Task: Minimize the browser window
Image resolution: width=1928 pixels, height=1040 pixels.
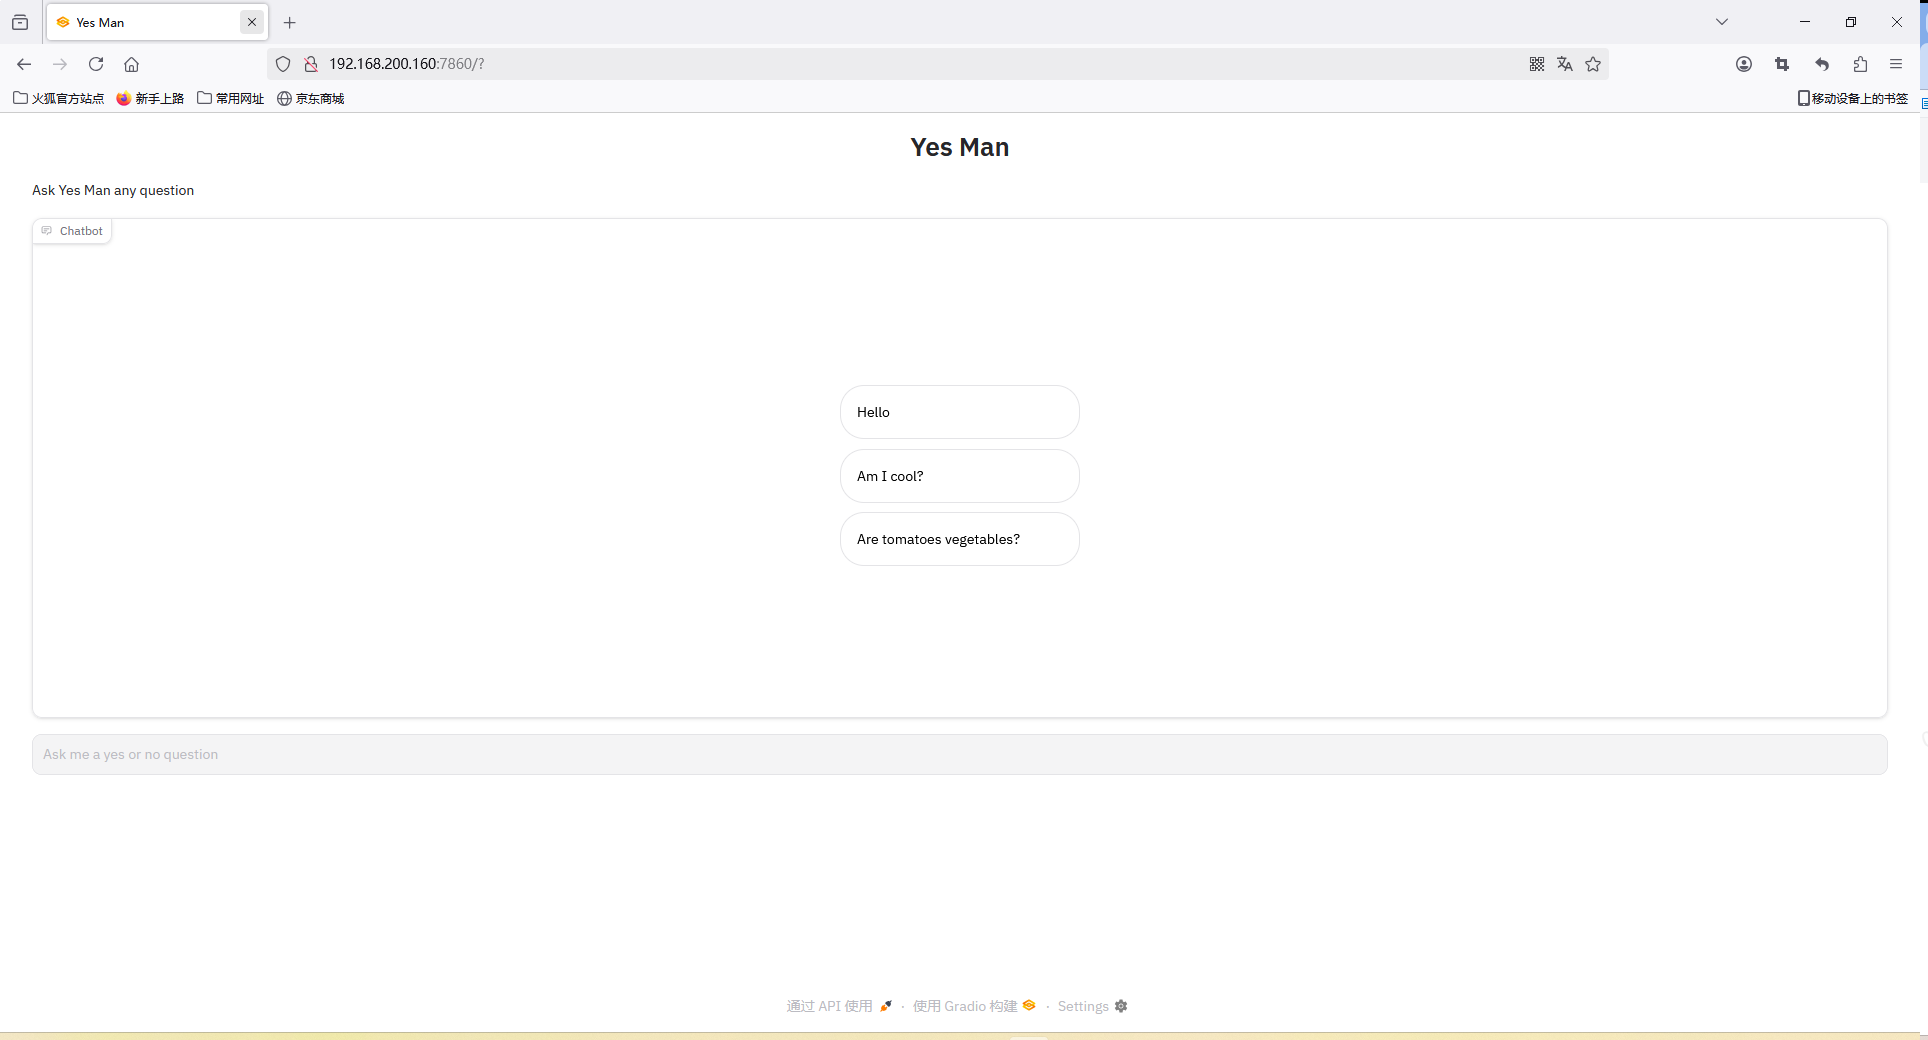Action: point(1805,22)
